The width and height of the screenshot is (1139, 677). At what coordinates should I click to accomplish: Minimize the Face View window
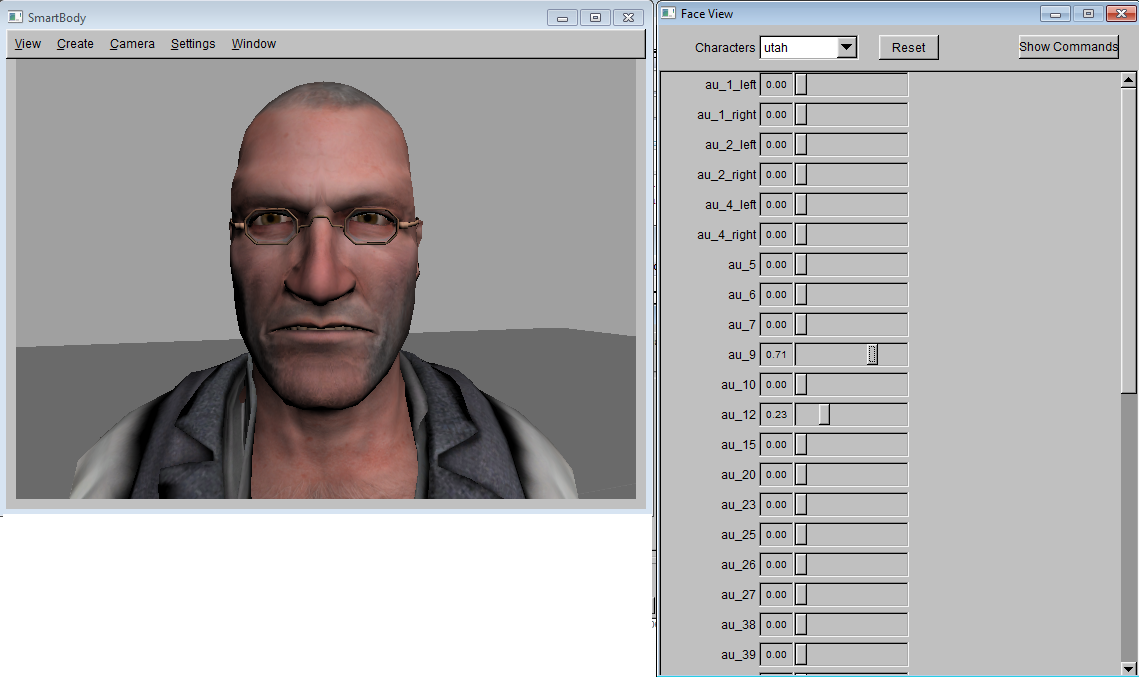pyautogui.click(x=1055, y=14)
